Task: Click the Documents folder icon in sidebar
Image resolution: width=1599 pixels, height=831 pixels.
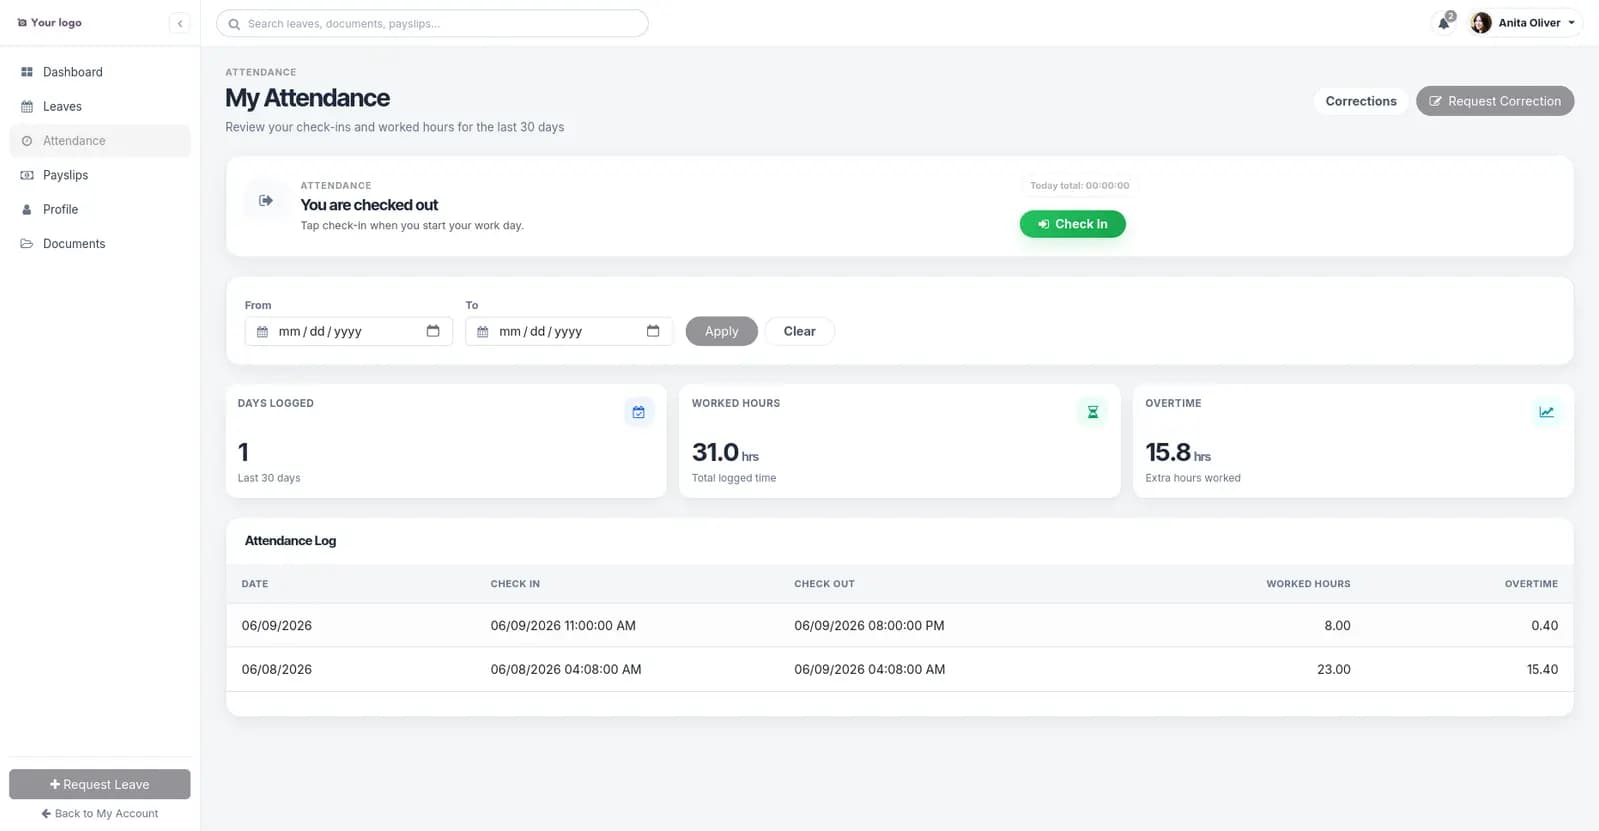Action: 27,244
